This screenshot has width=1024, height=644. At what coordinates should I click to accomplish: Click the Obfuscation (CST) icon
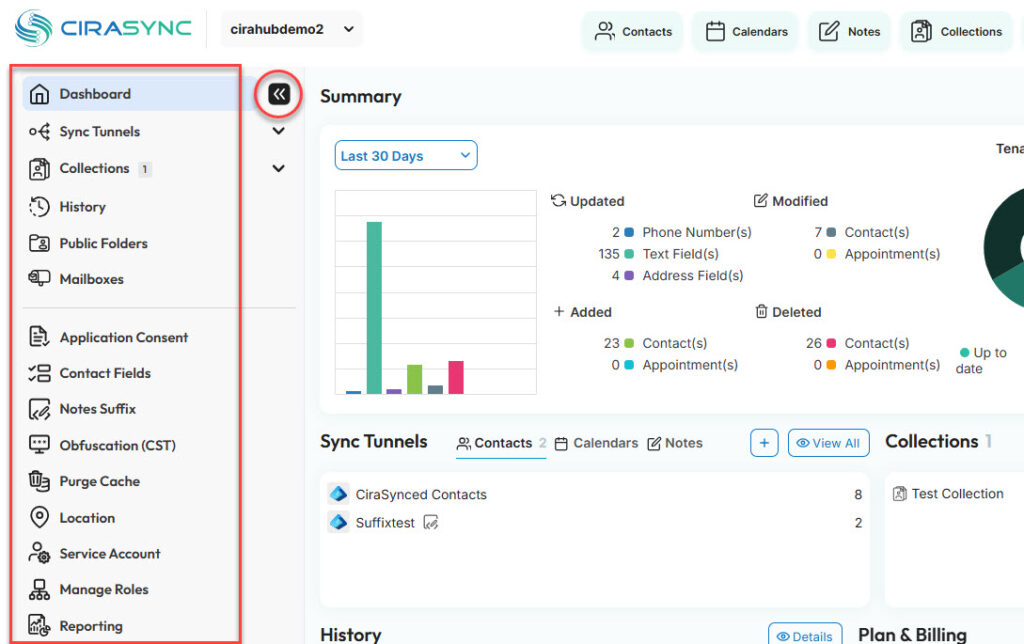(39, 445)
